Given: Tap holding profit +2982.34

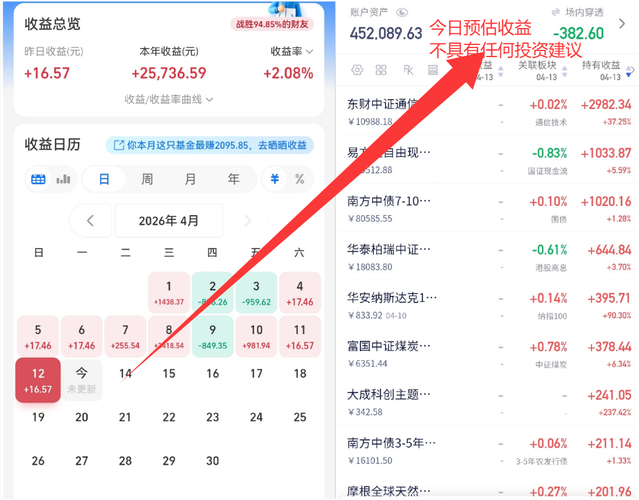Looking at the screenshot, I should pos(606,105).
